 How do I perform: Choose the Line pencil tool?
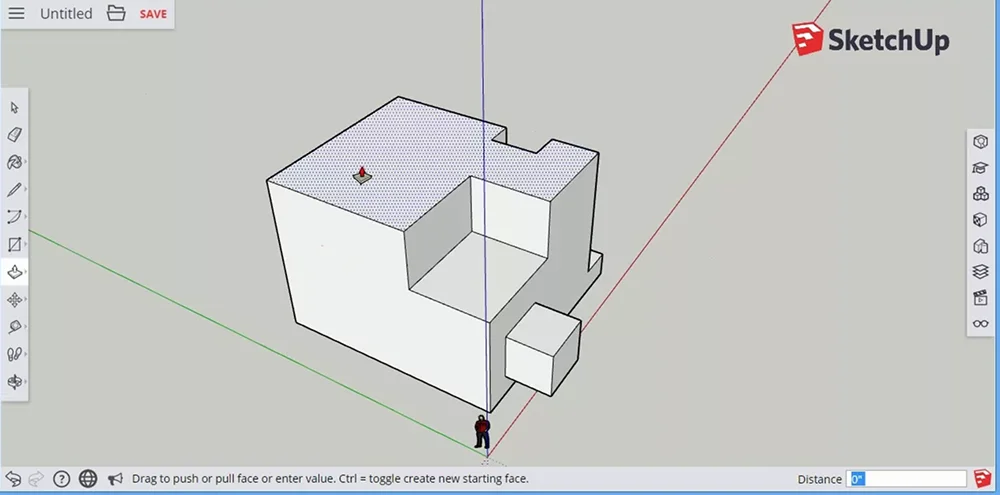tap(14, 189)
